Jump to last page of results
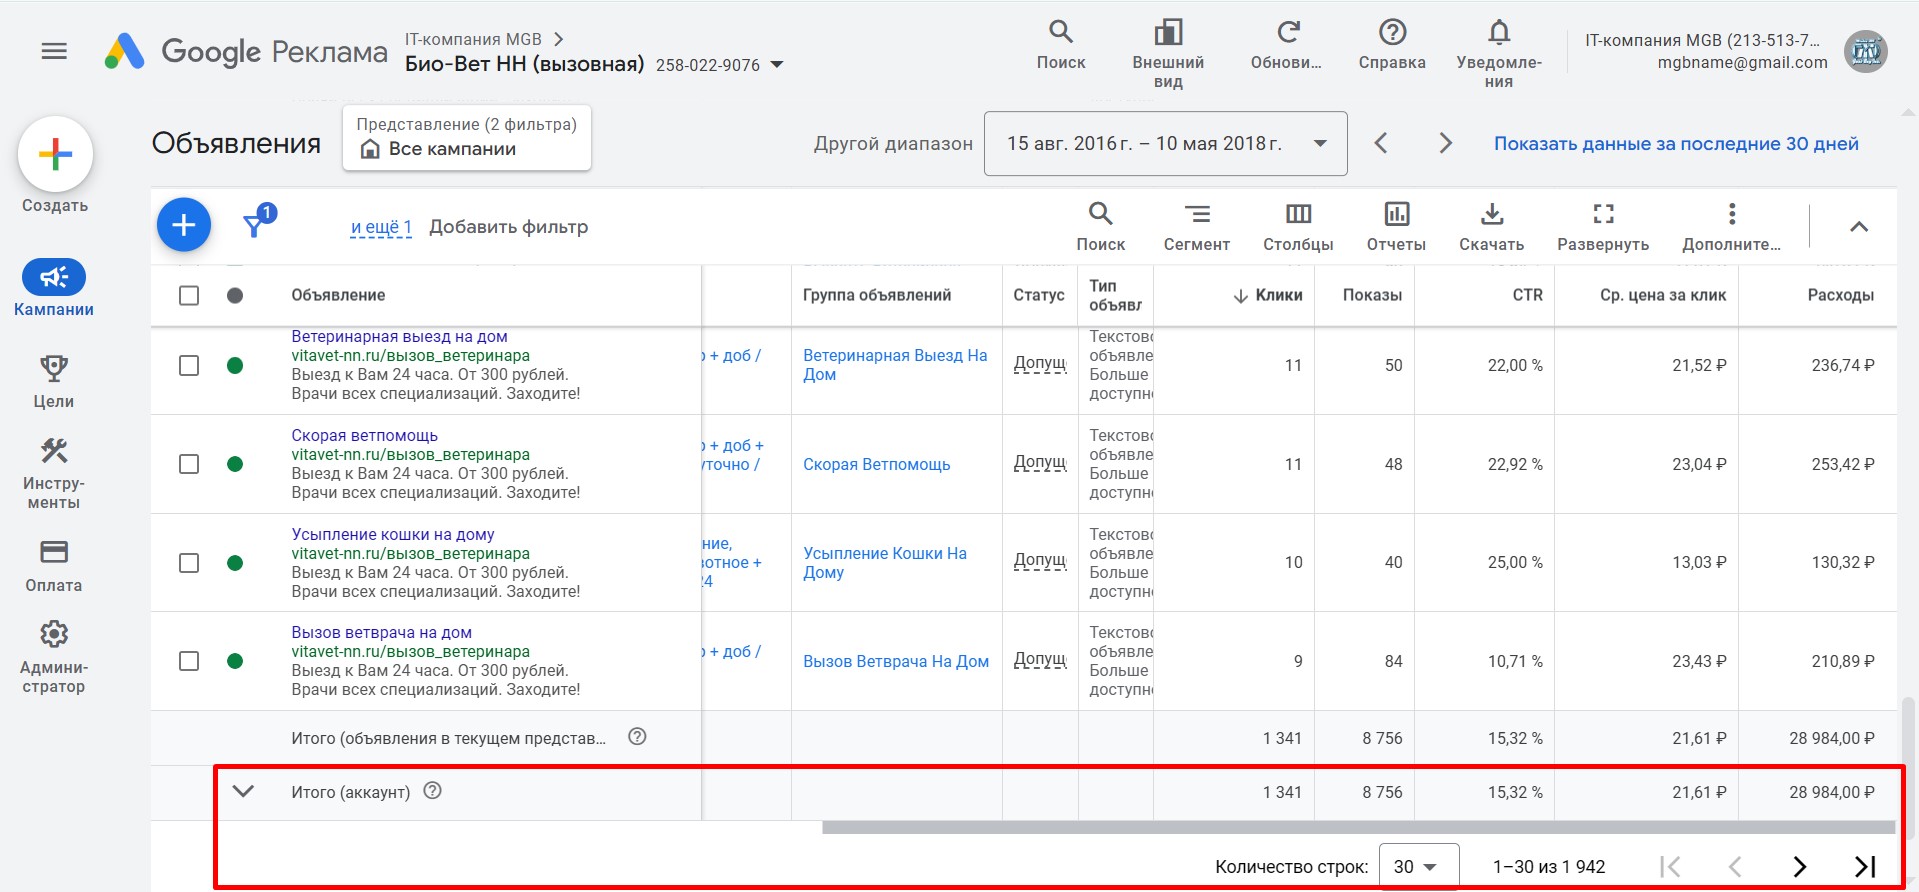The image size is (1919, 892). 1865,867
